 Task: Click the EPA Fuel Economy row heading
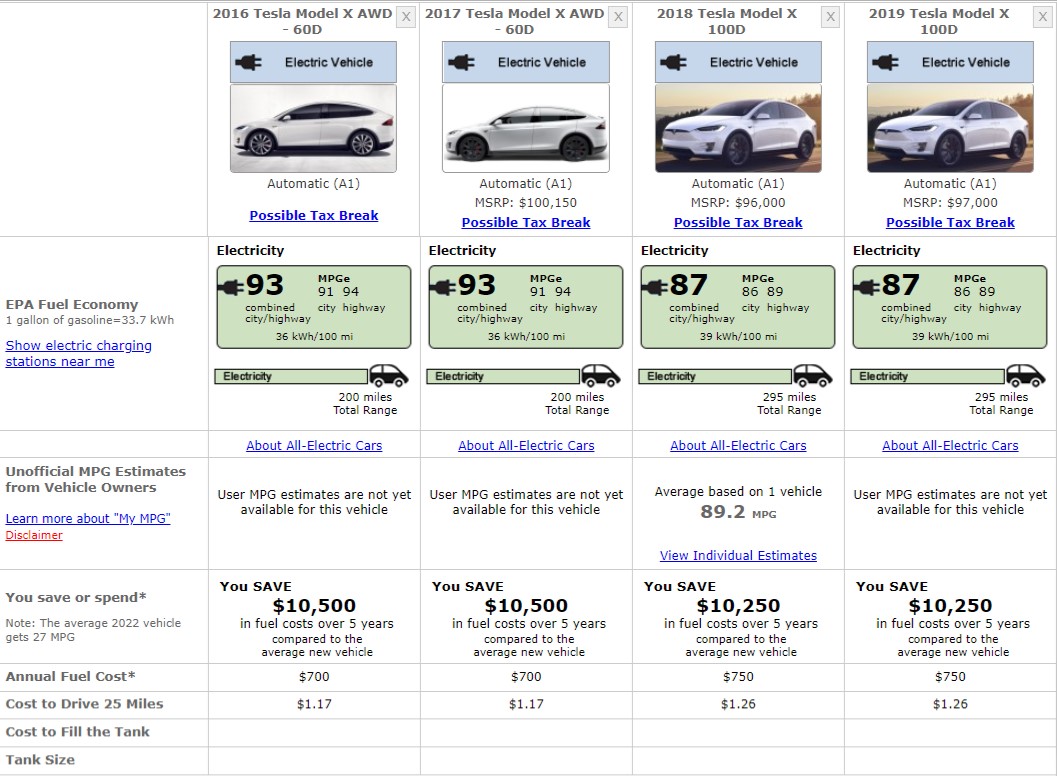pyautogui.click(x=71, y=305)
